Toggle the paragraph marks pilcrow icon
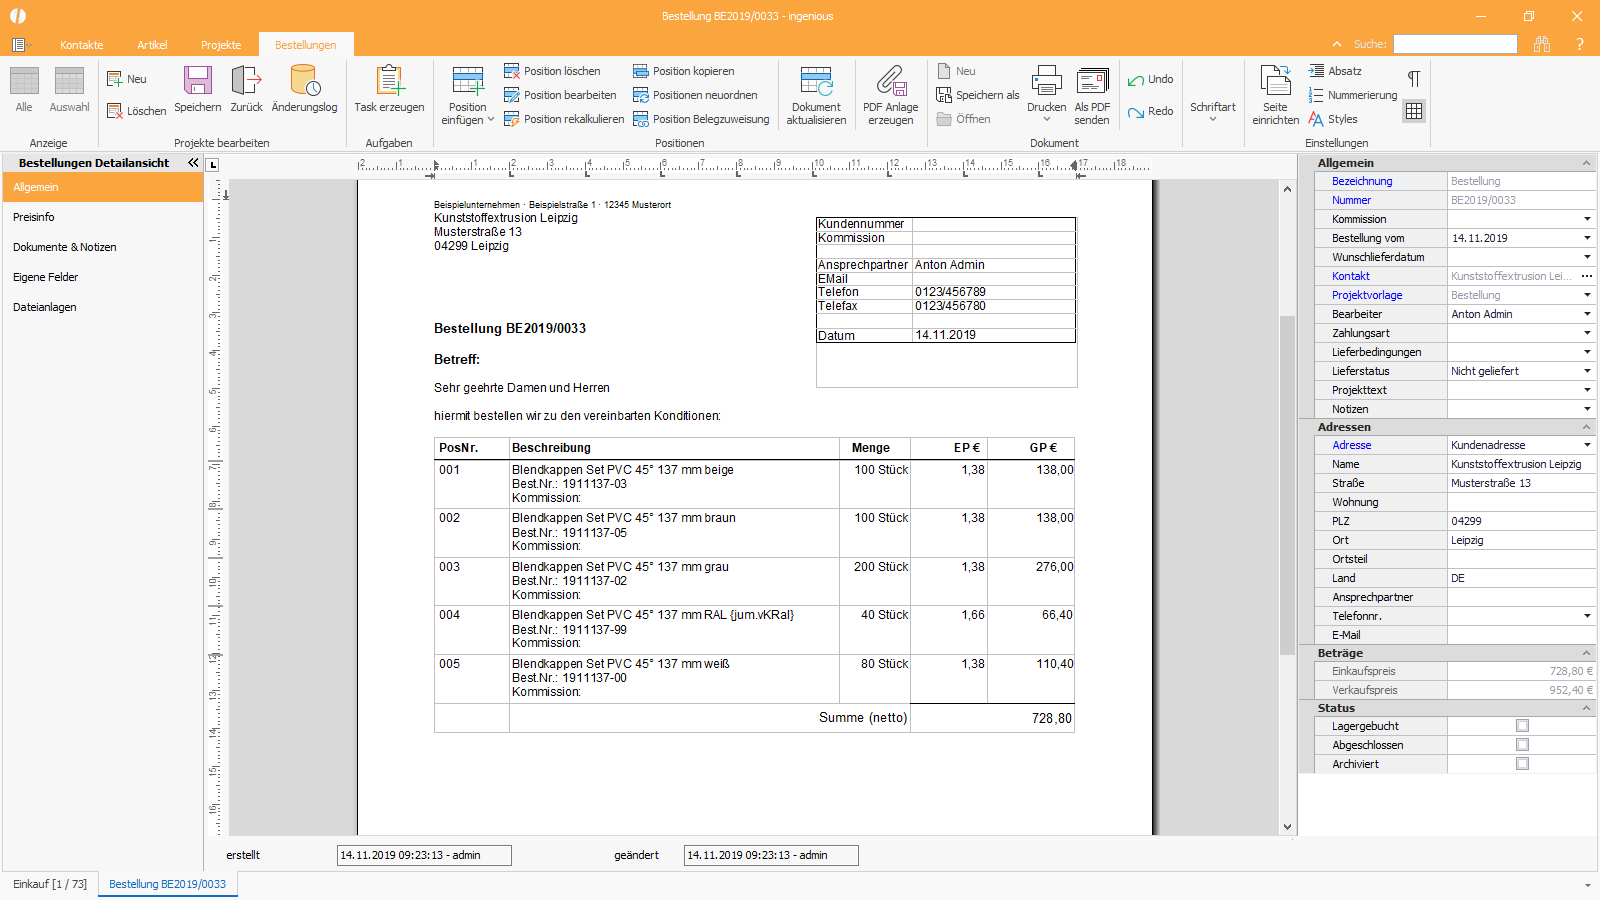The height and width of the screenshot is (900, 1600). (1414, 79)
